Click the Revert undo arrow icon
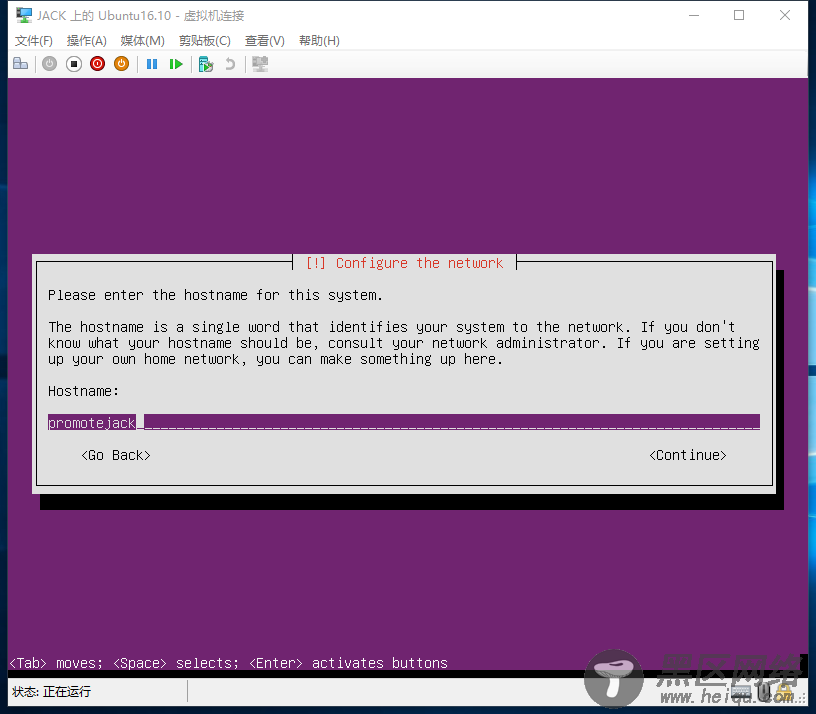Viewport: 816px width, 714px height. coord(230,64)
